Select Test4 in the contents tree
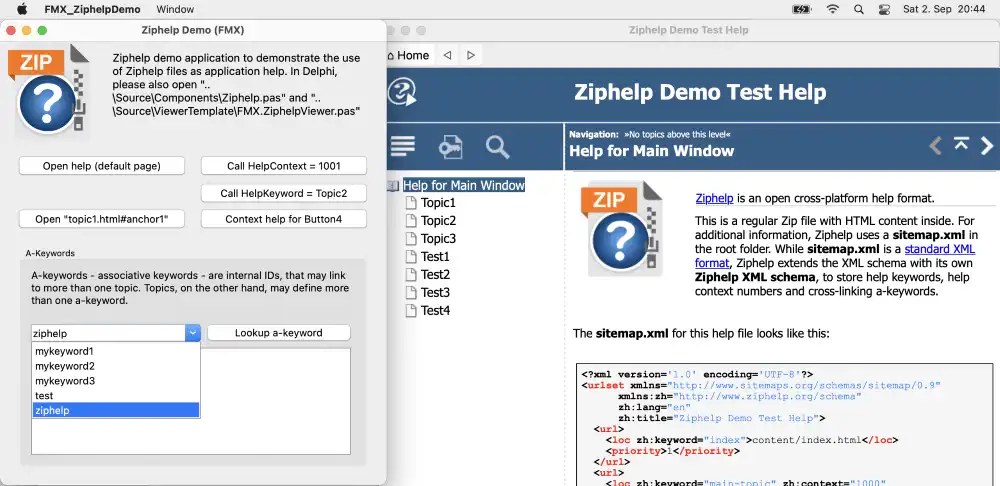The image size is (1000, 486). click(x=436, y=311)
